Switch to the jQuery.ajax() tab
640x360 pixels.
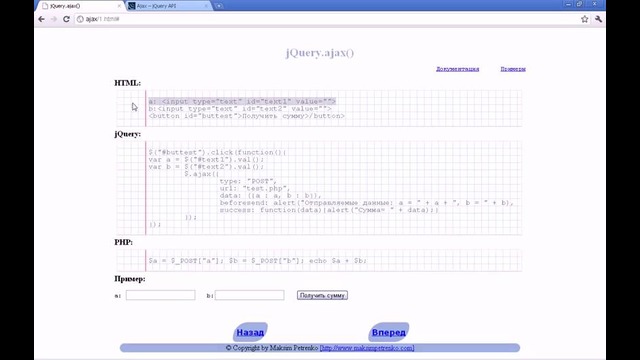point(80,6)
